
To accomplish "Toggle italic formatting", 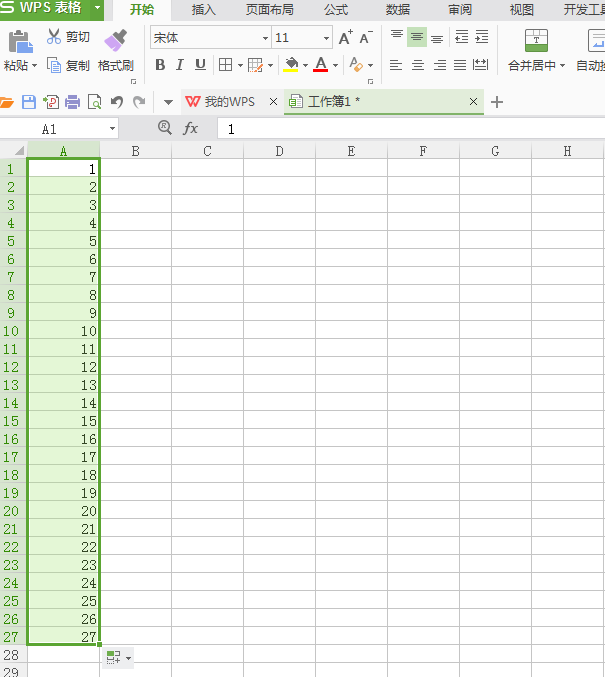I will 180,65.
